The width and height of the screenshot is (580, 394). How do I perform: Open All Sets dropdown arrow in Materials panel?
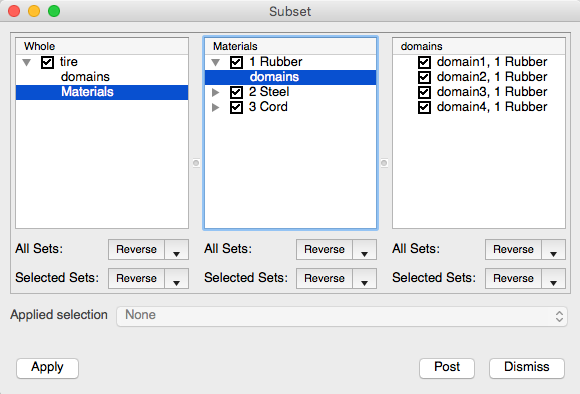(x=364, y=250)
